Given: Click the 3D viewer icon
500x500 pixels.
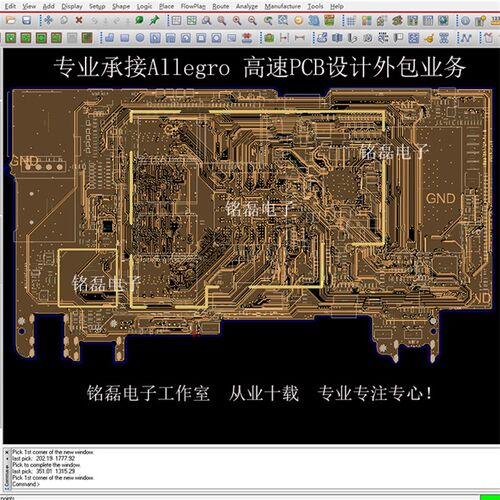Looking at the screenshot, I should pyautogui.click(x=314, y=21).
